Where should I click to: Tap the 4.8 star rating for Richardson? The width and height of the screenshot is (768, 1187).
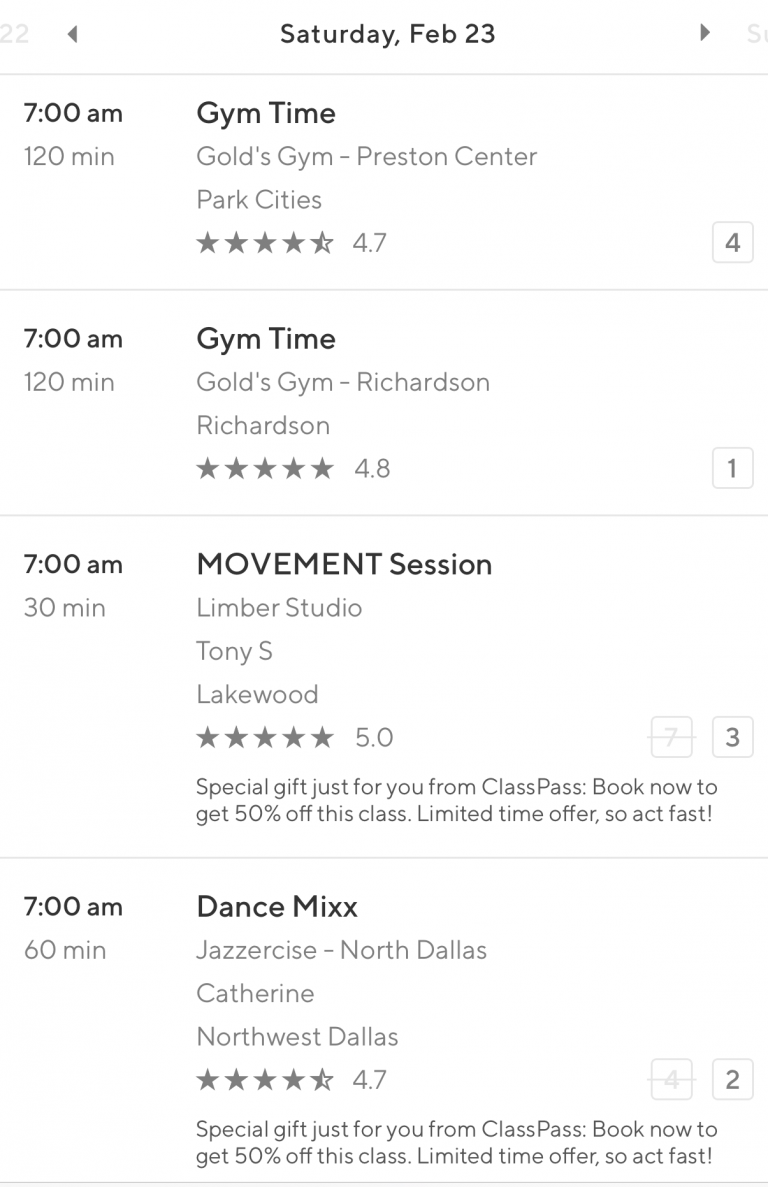click(x=292, y=468)
